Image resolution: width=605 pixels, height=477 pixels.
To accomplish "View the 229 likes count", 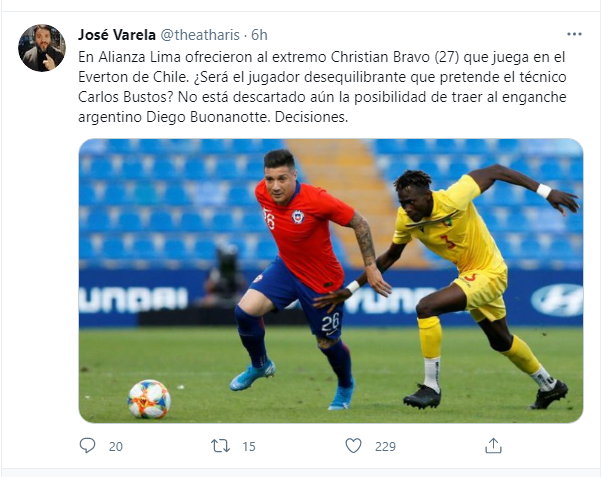I will [x=385, y=447].
